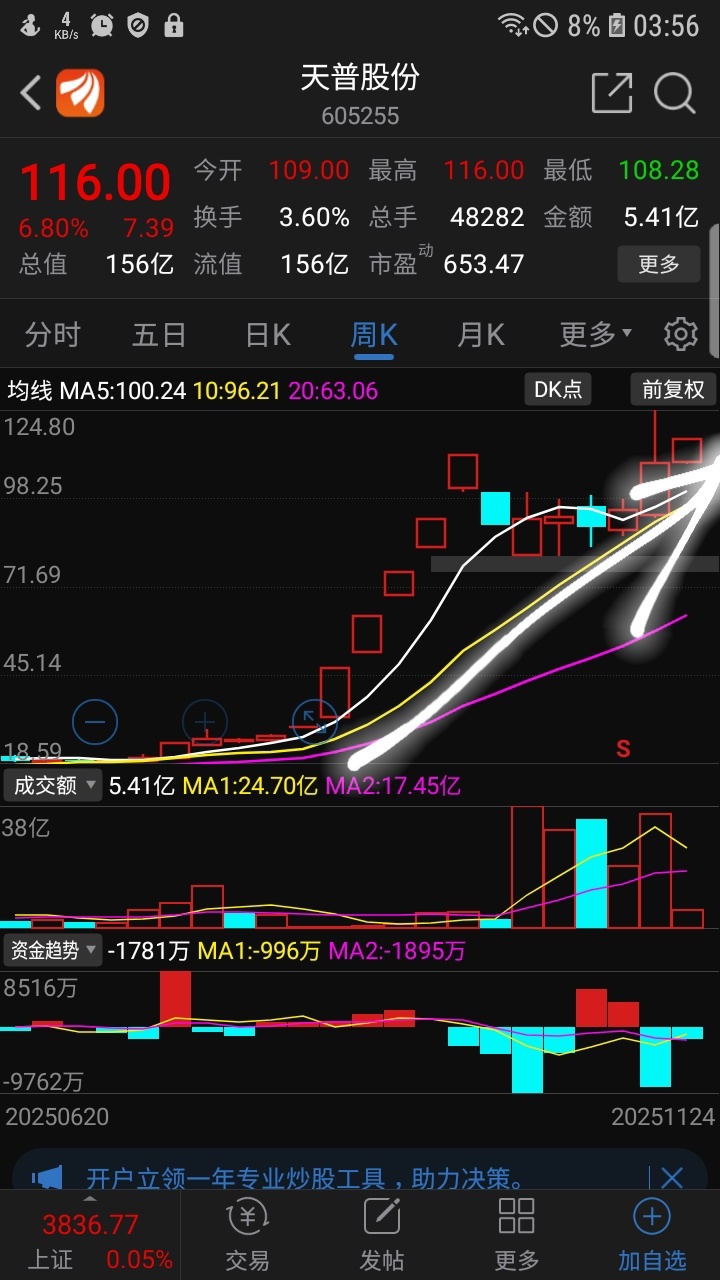Go back using the left arrow
Image resolution: width=720 pixels, height=1280 pixels.
pyautogui.click(x=31, y=94)
